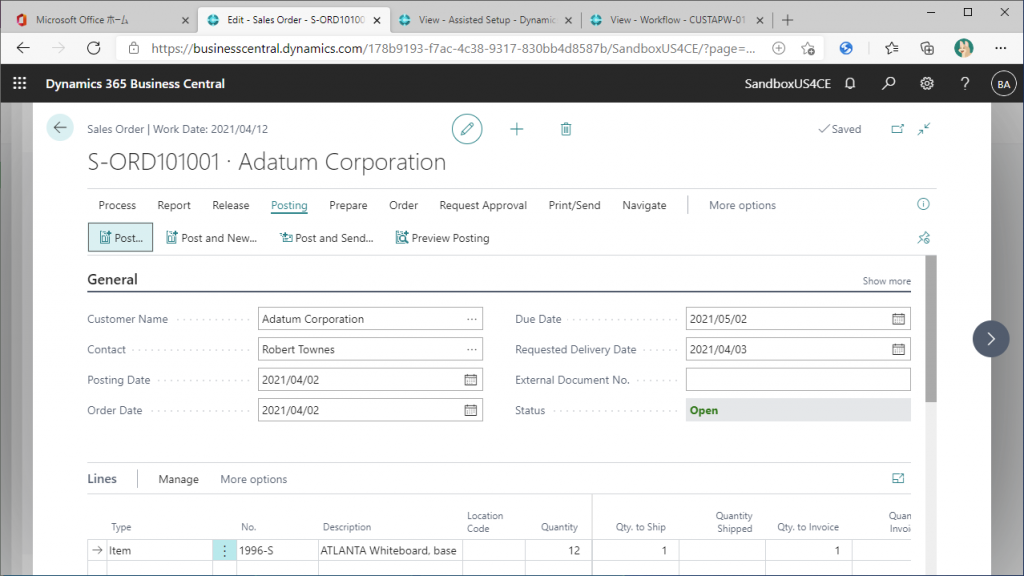Open the page in a new window
Screen dimensions: 1024x576
(x=898, y=129)
